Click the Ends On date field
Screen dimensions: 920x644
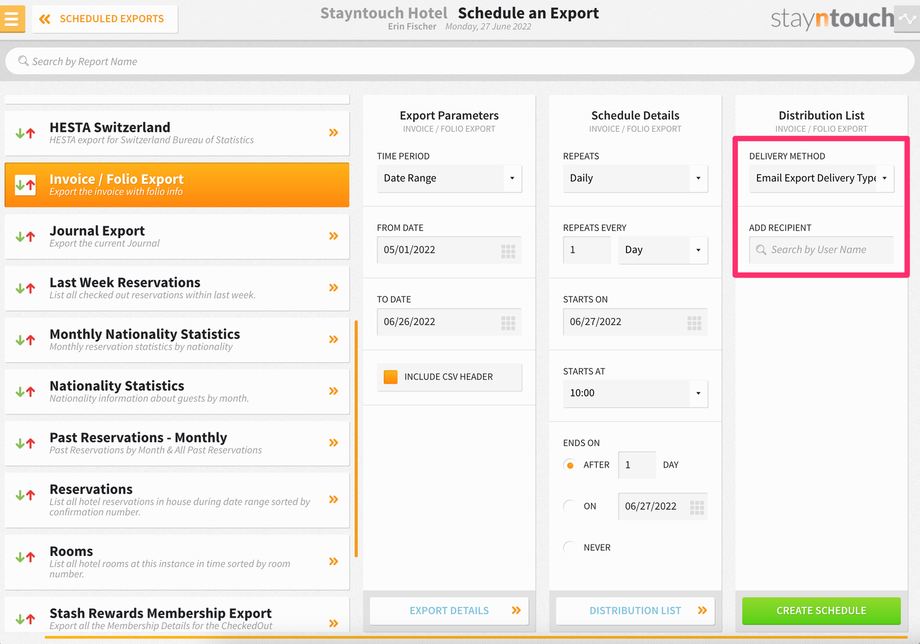click(662, 506)
